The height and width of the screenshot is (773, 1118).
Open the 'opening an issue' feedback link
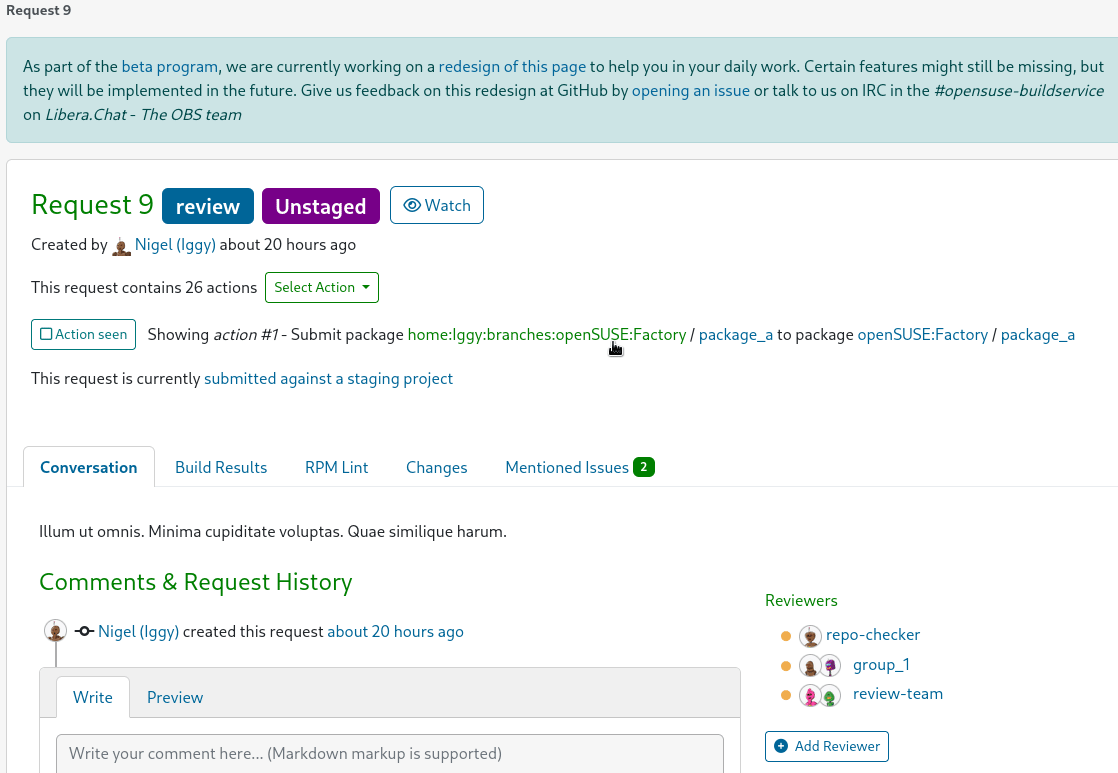(x=689, y=90)
